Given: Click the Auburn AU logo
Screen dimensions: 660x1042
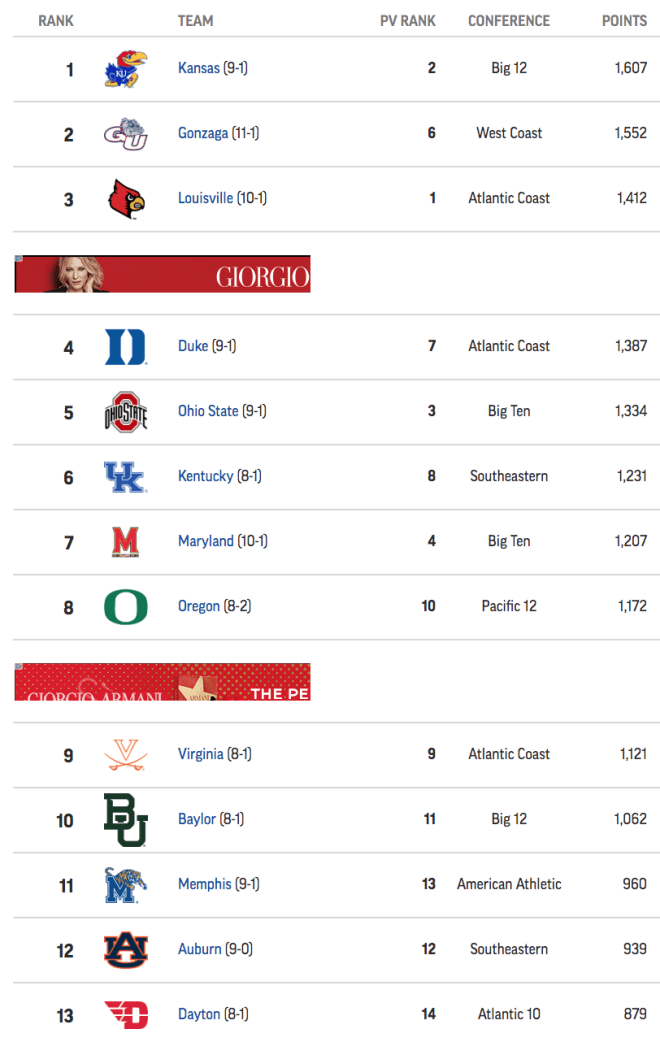Looking at the screenshot, I should [126, 950].
